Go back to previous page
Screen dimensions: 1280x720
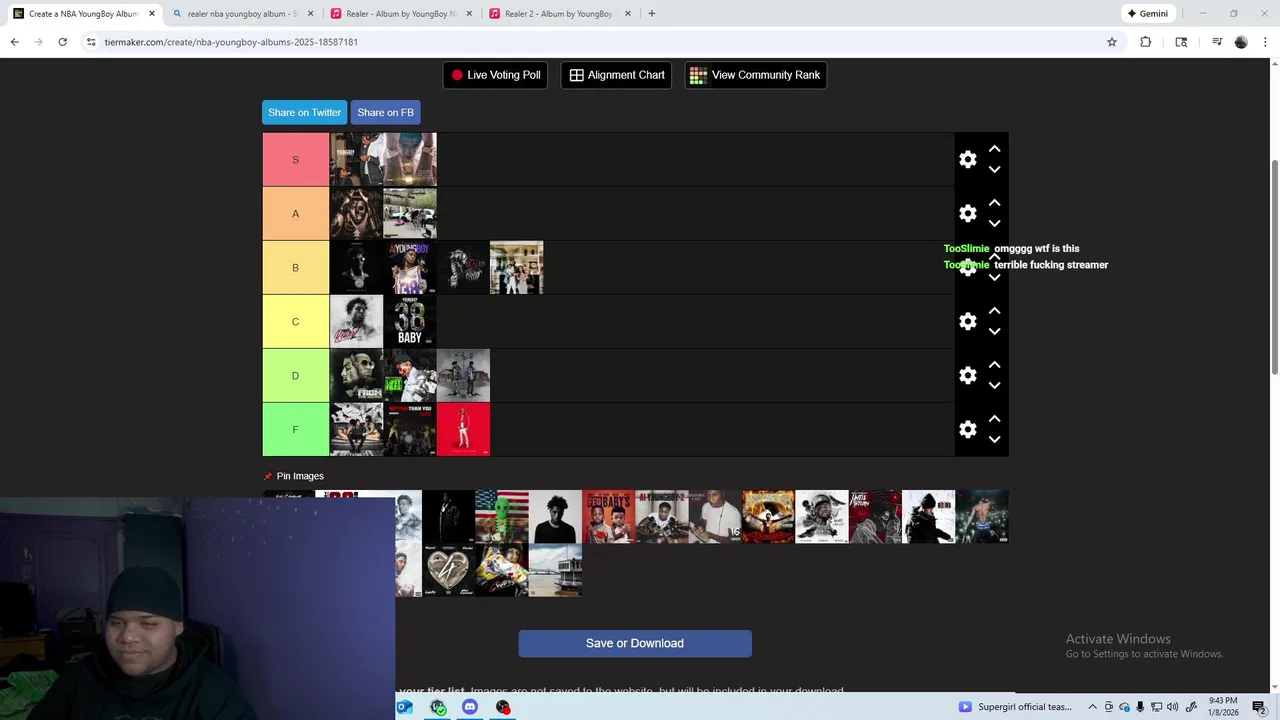[15, 42]
